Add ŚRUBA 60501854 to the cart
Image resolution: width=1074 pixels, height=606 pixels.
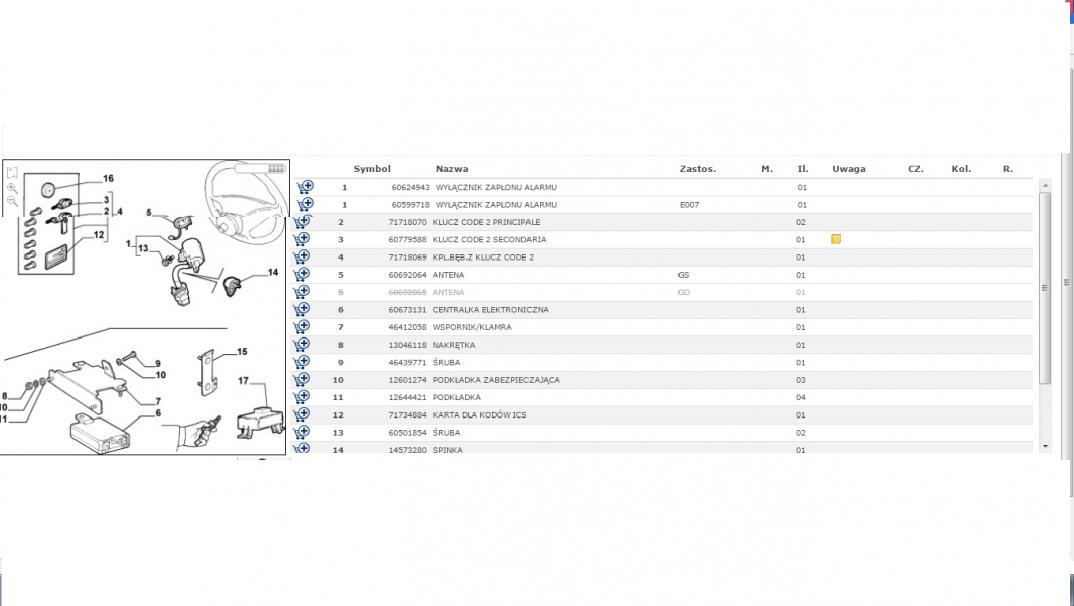point(301,432)
